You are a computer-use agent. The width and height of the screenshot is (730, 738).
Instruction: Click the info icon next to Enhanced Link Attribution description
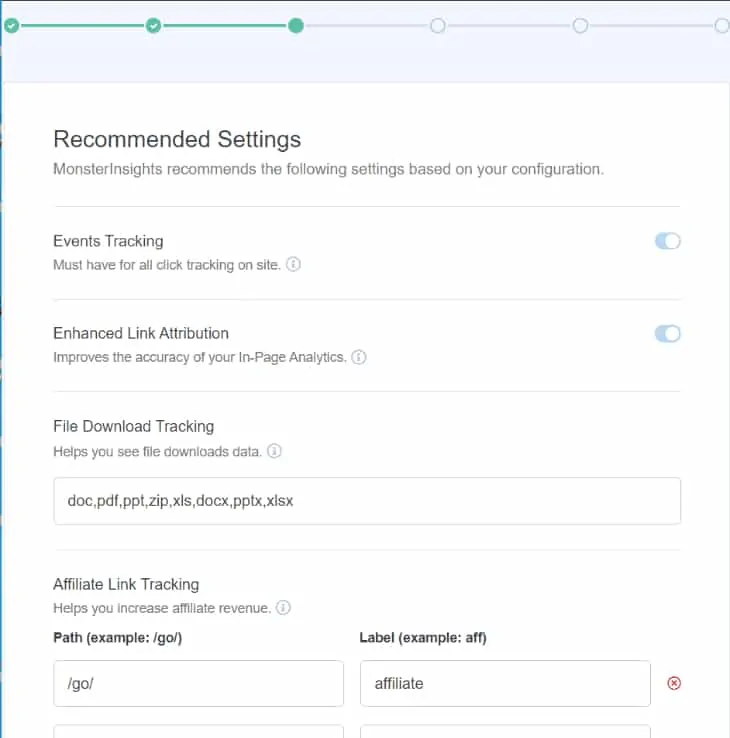point(359,357)
